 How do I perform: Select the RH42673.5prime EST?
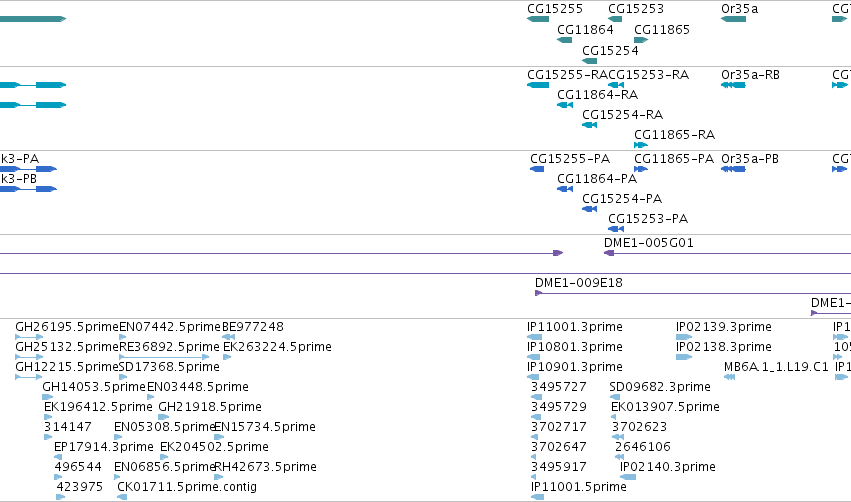[x=219, y=477]
